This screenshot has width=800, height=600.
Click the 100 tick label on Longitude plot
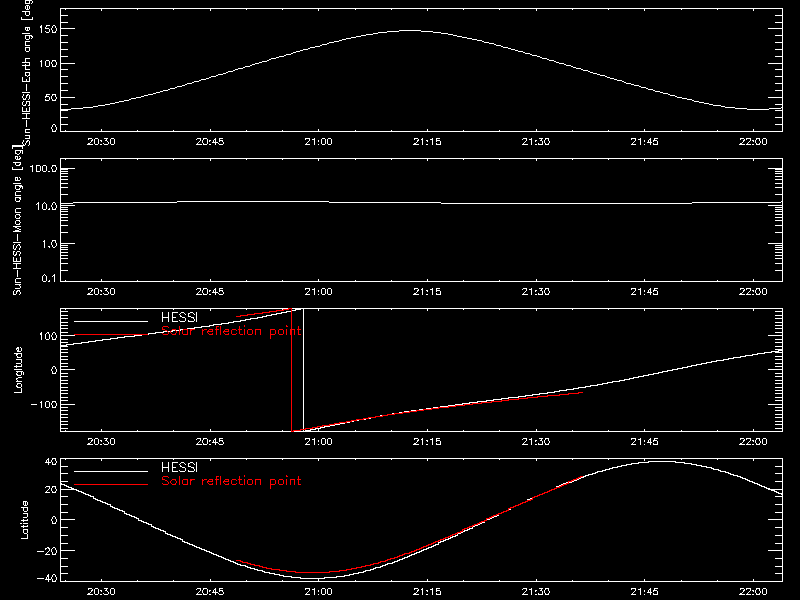47,336
